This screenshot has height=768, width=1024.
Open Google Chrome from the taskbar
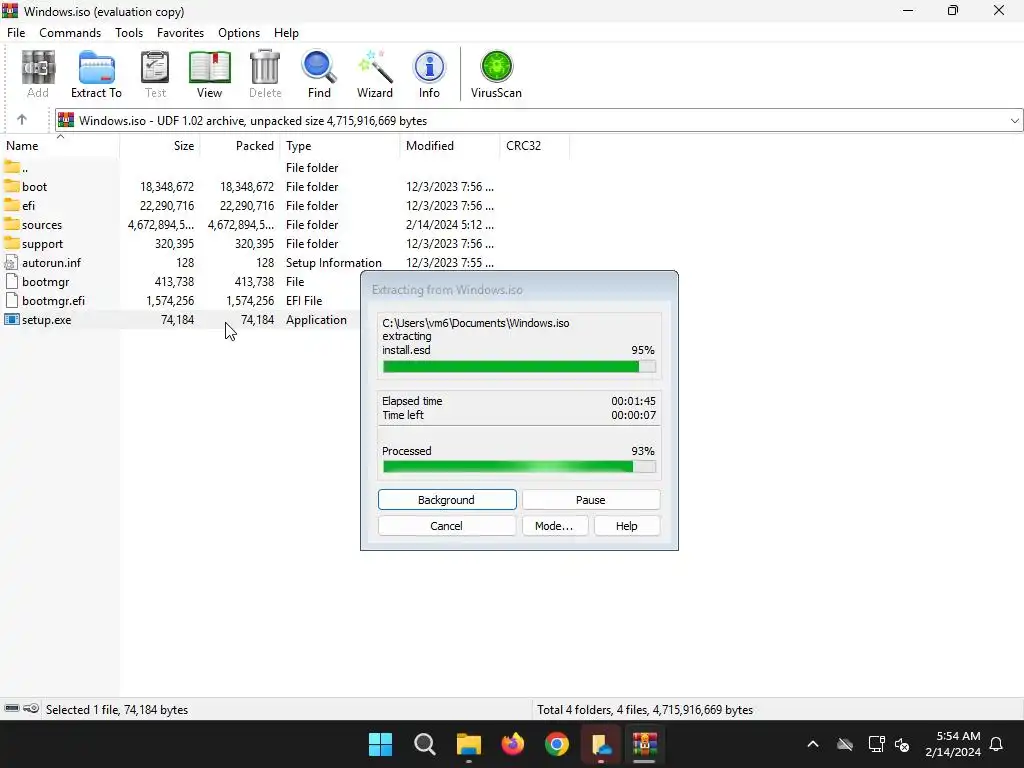(x=557, y=744)
